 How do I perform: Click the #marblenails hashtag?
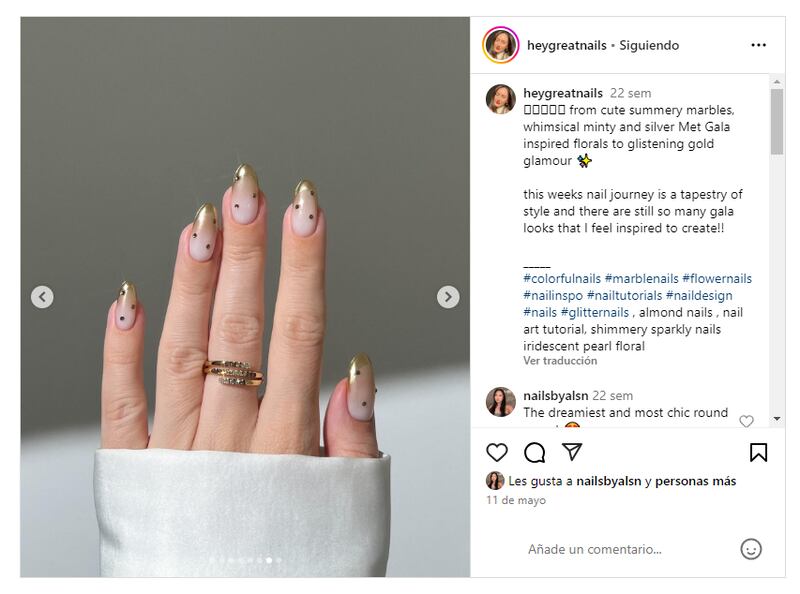tap(641, 279)
